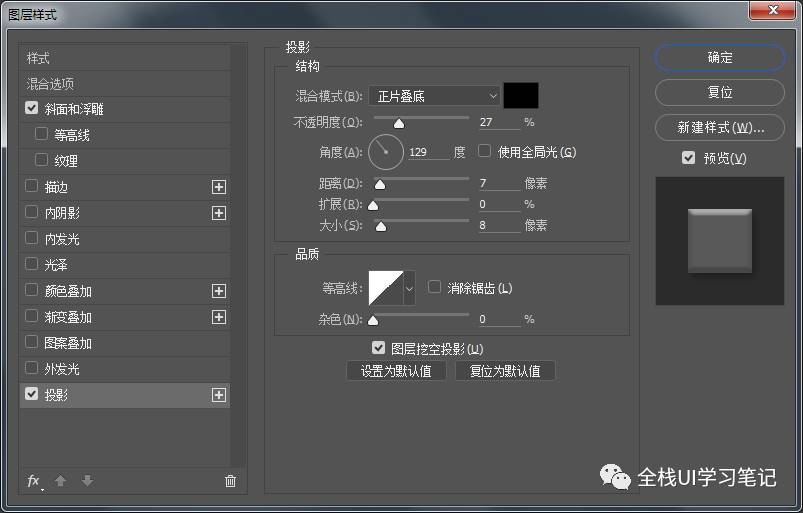Add another 内阴影 effect with plus icon

pos(219,213)
